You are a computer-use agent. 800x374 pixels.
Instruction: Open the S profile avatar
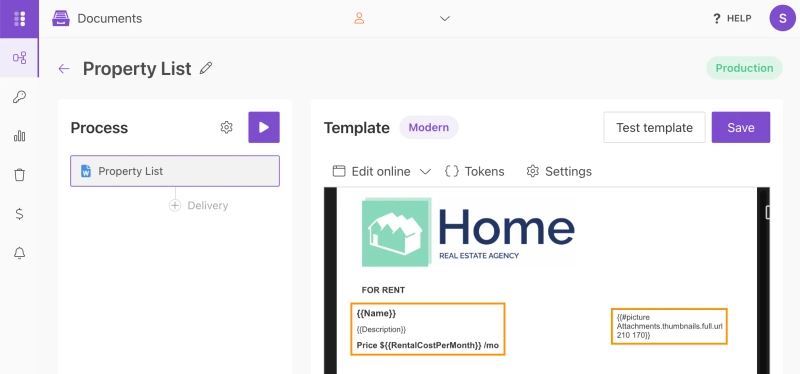tap(783, 18)
